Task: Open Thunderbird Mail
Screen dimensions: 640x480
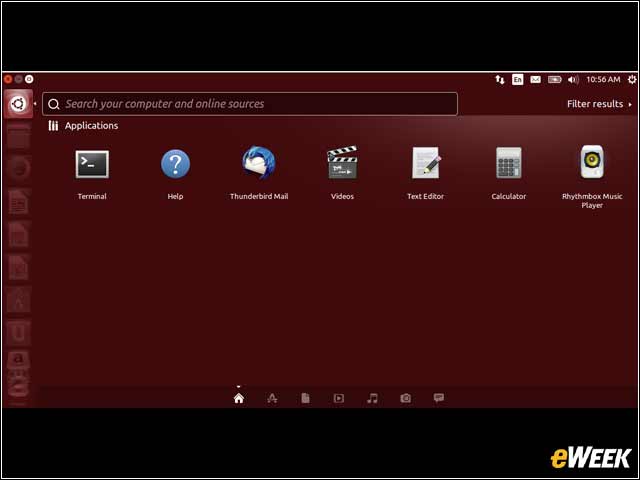Action: pos(259,163)
